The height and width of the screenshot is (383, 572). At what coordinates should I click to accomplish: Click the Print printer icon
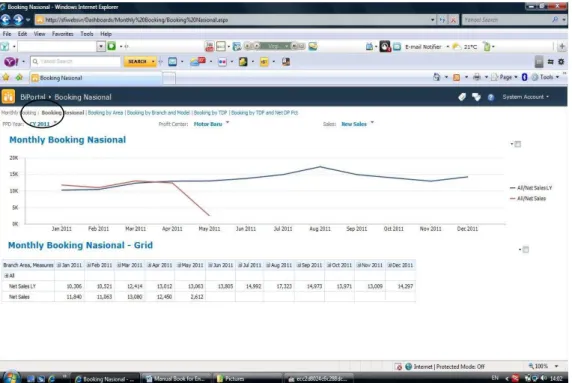476,77
